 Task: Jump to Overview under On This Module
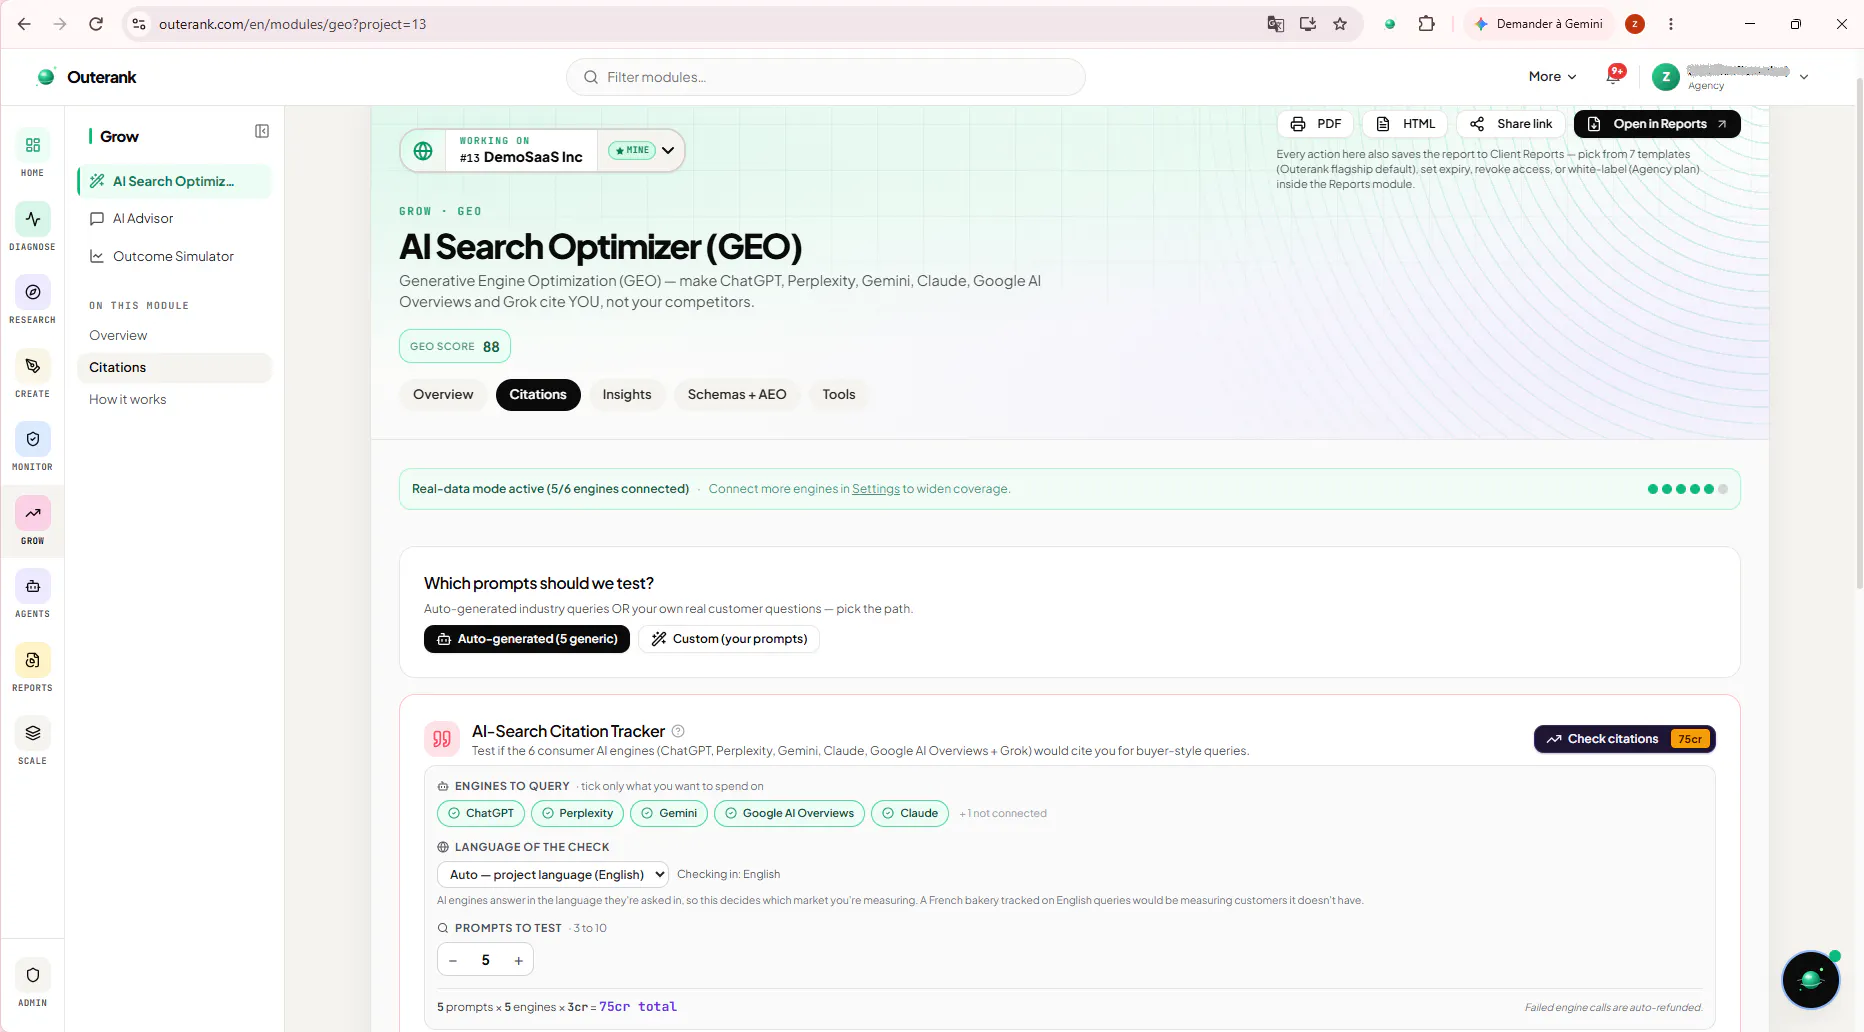point(118,335)
